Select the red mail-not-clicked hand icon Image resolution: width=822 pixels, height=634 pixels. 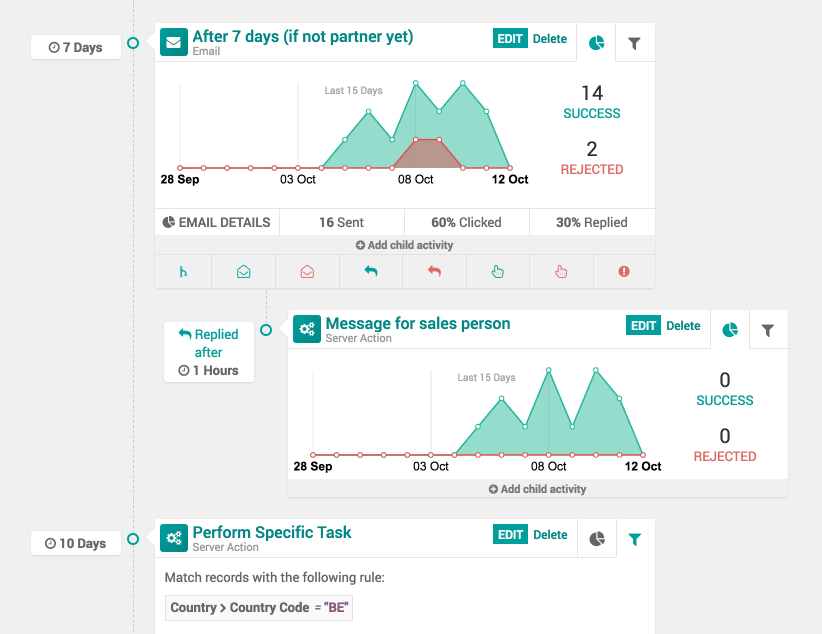pyautogui.click(x=561, y=272)
